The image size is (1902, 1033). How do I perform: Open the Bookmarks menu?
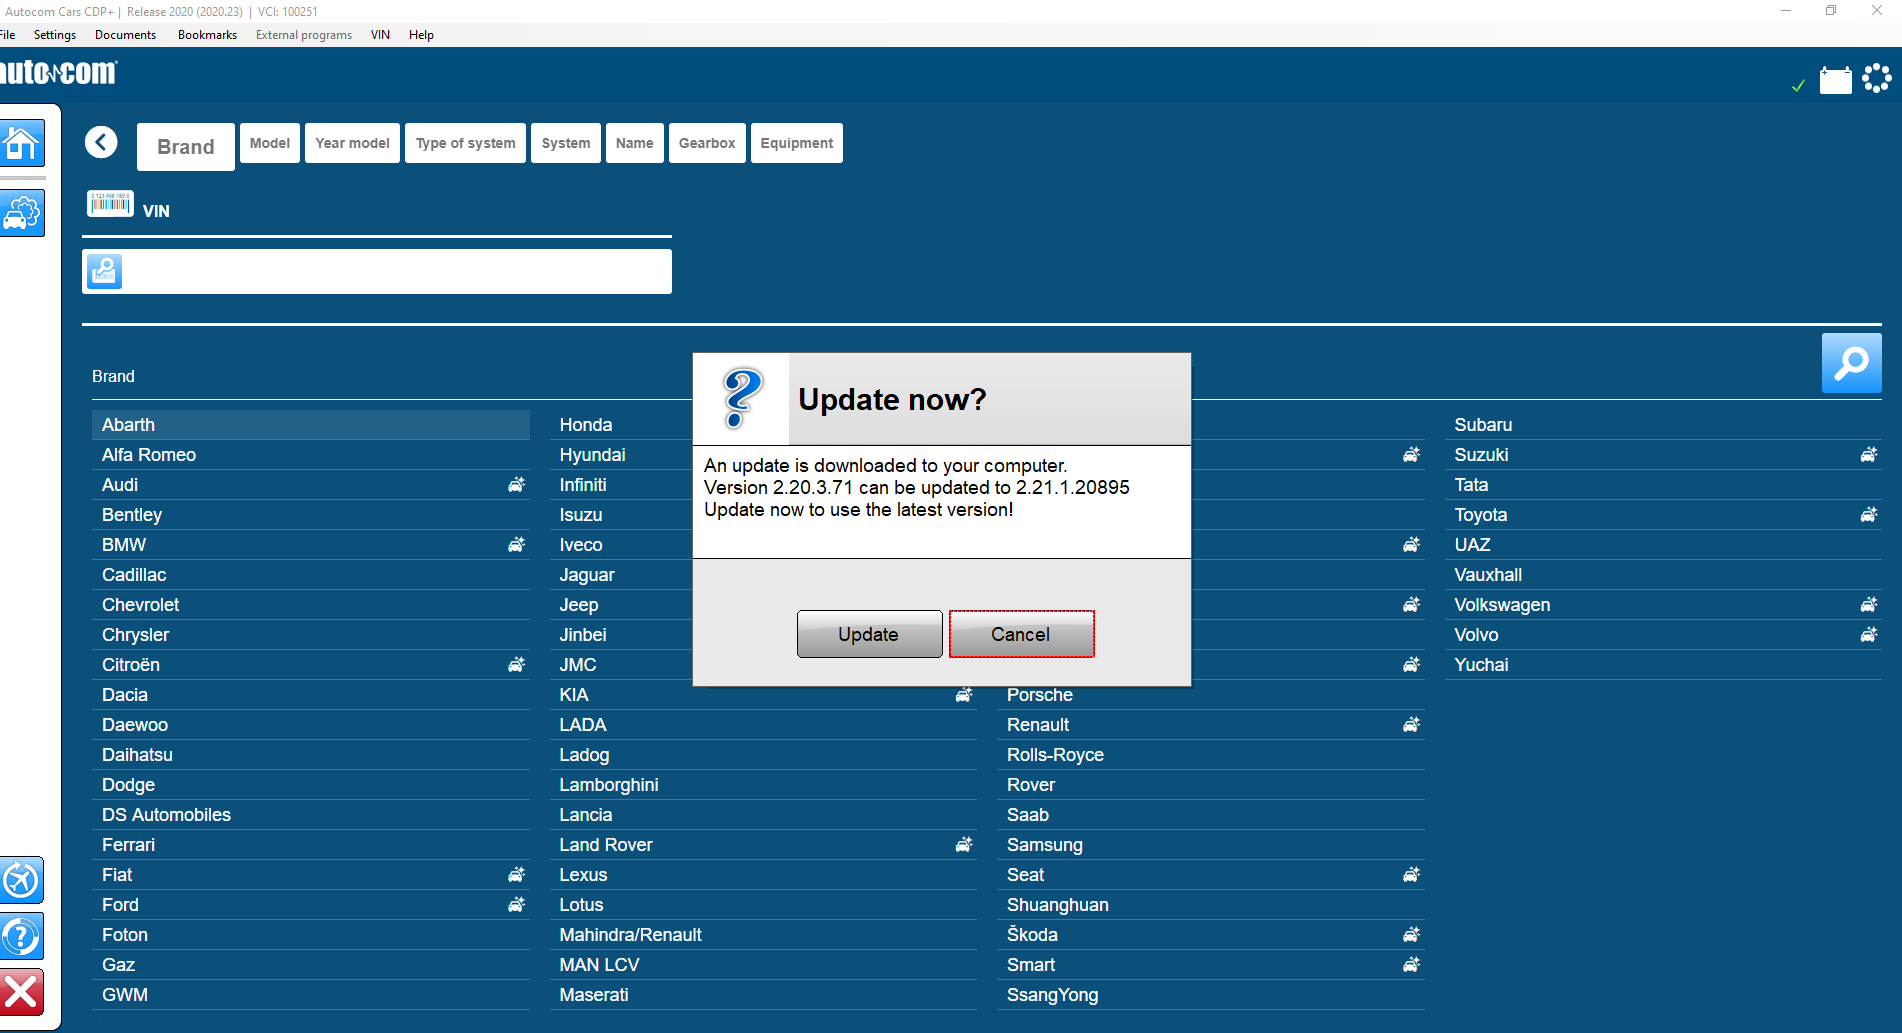[207, 35]
